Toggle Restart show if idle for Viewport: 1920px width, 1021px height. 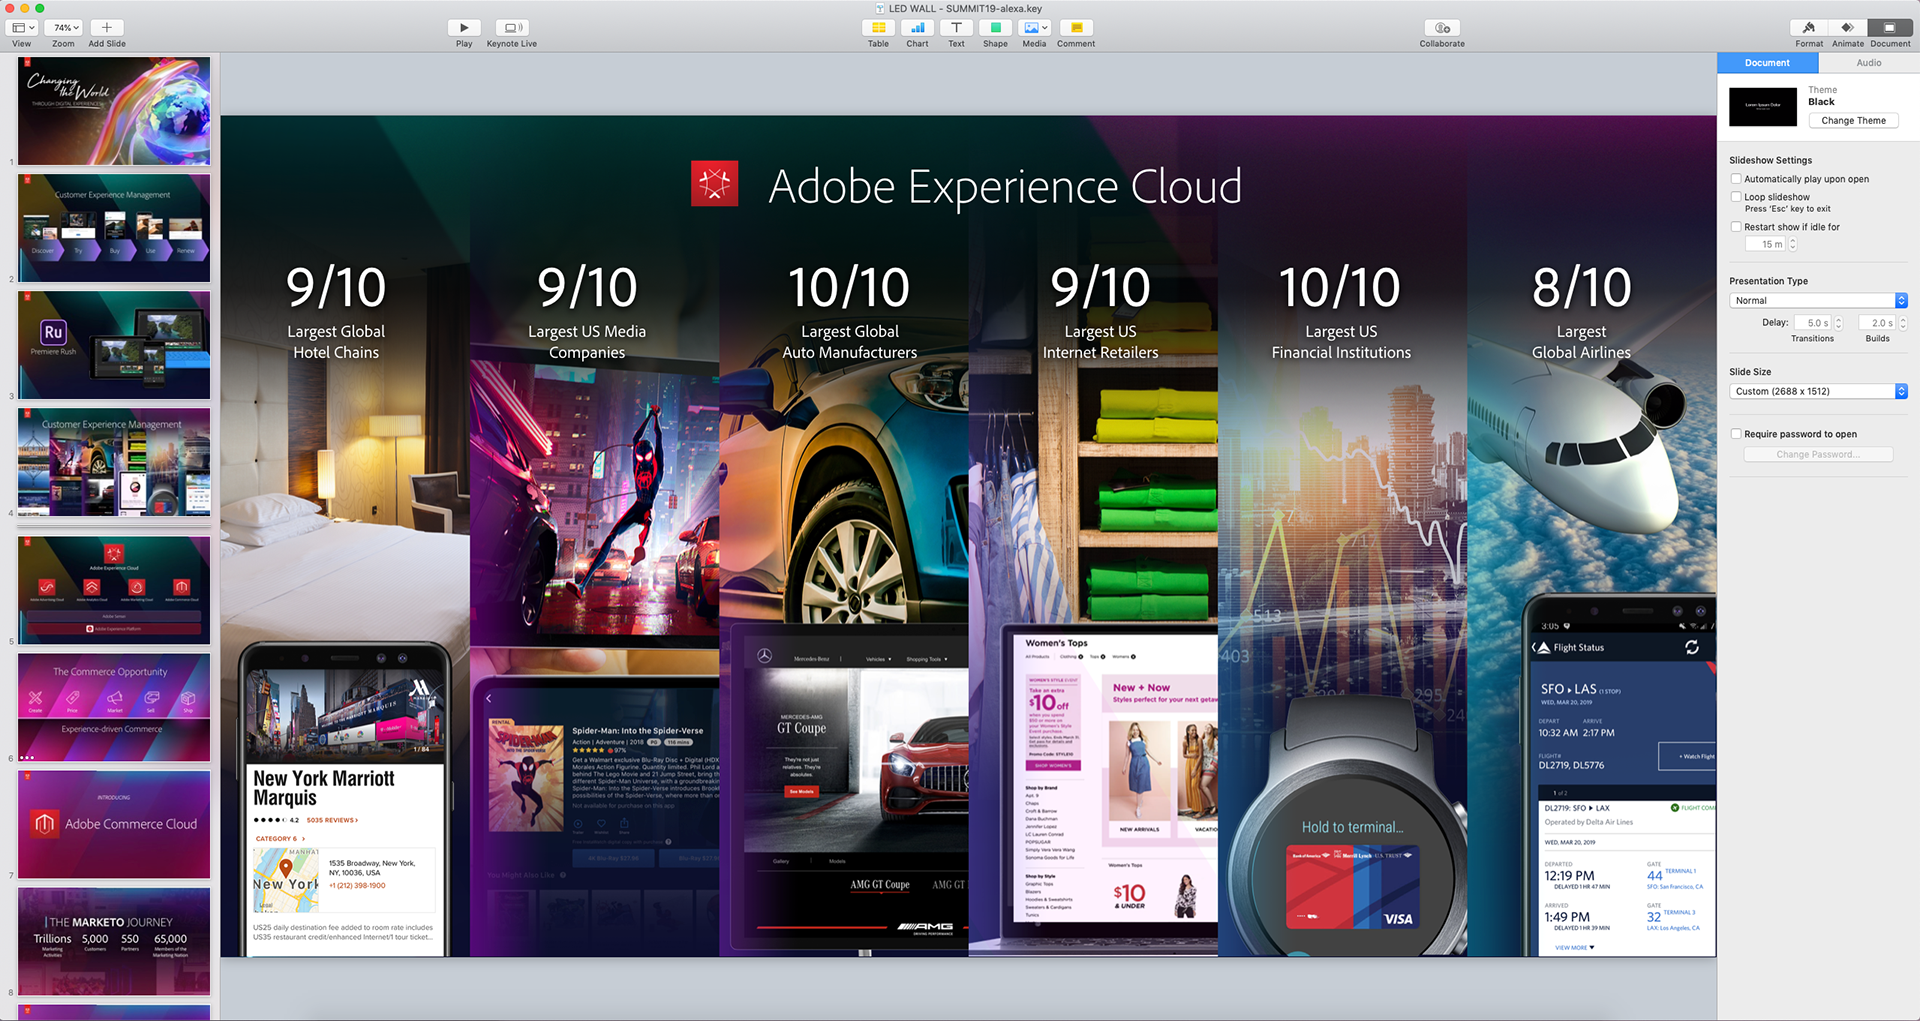1736,227
